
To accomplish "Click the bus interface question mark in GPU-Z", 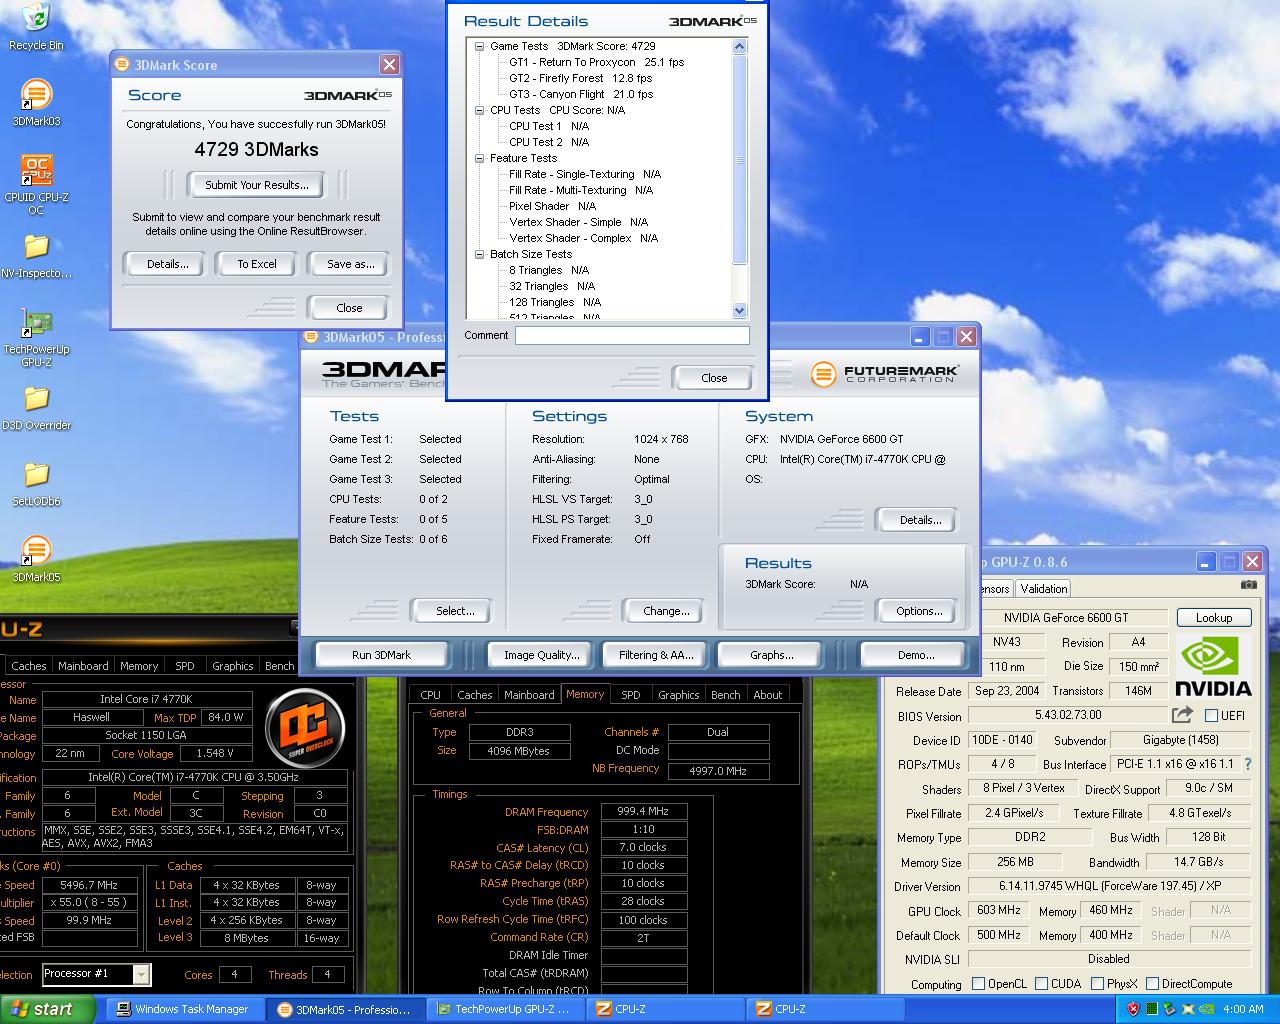I will [1248, 764].
